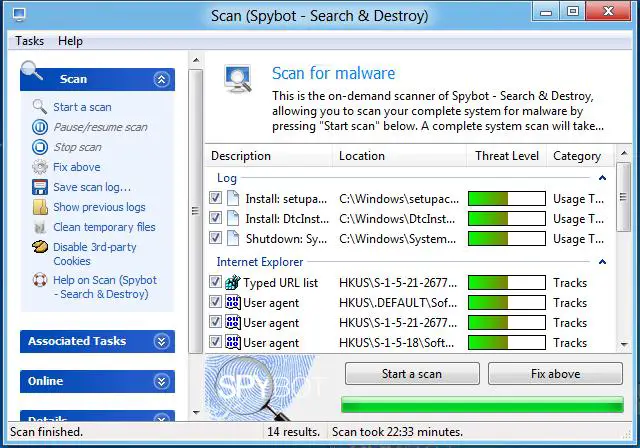The height and width of the screenshot is (448, 640).
Task: Click the Tracks category for Typed URL list
Action: [x=570, y=283]
